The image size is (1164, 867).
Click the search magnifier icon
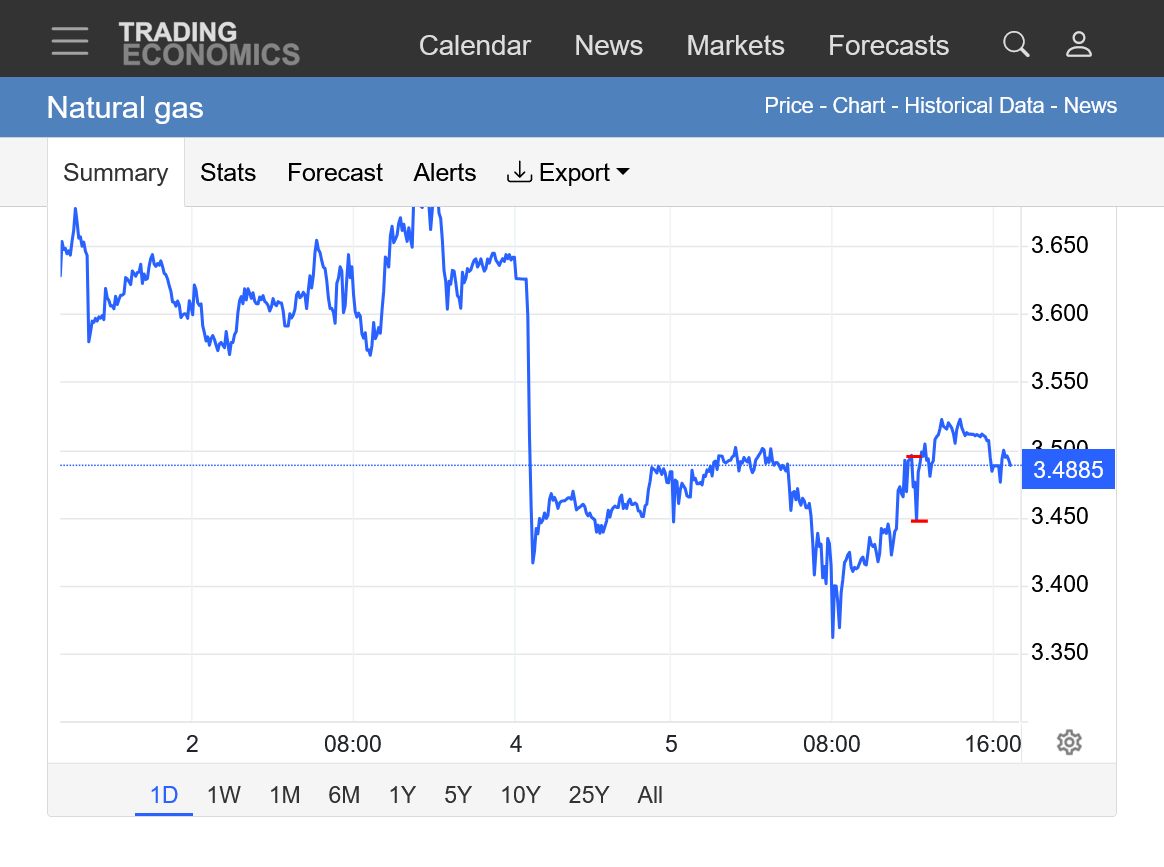coord(1016,44)
